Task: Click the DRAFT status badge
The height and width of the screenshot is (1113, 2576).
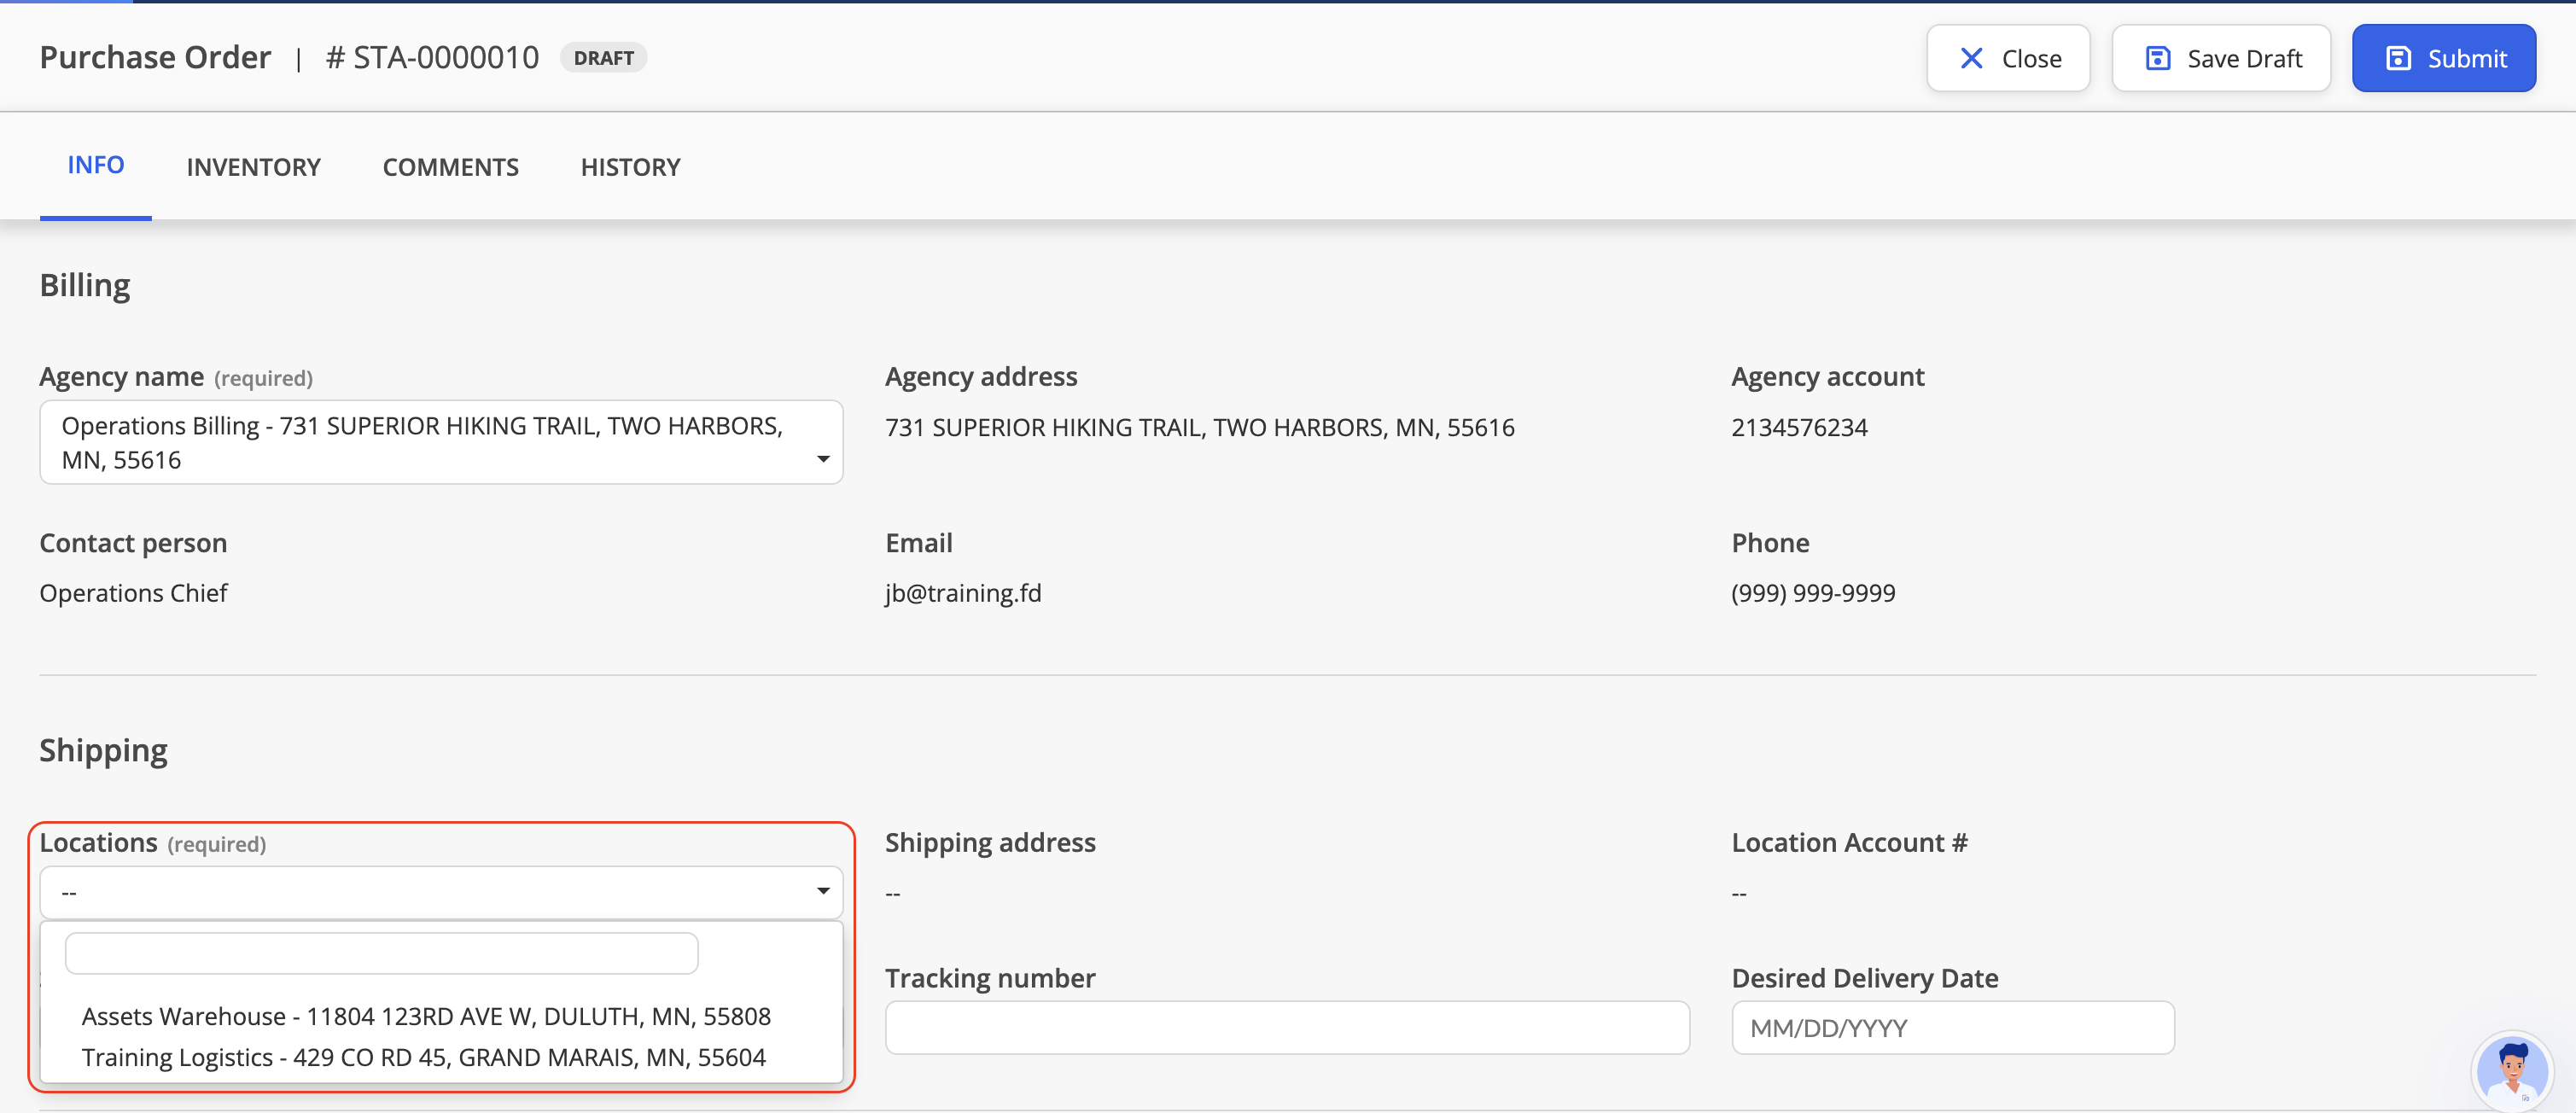Action: click(x=603, y=58)
